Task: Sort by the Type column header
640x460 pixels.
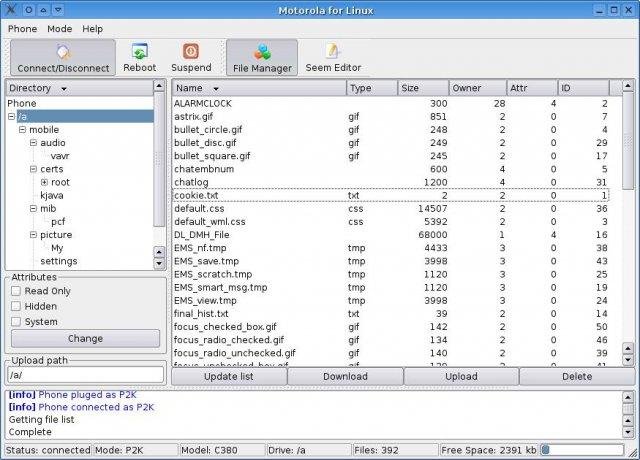Action: (x=372, y=88)
